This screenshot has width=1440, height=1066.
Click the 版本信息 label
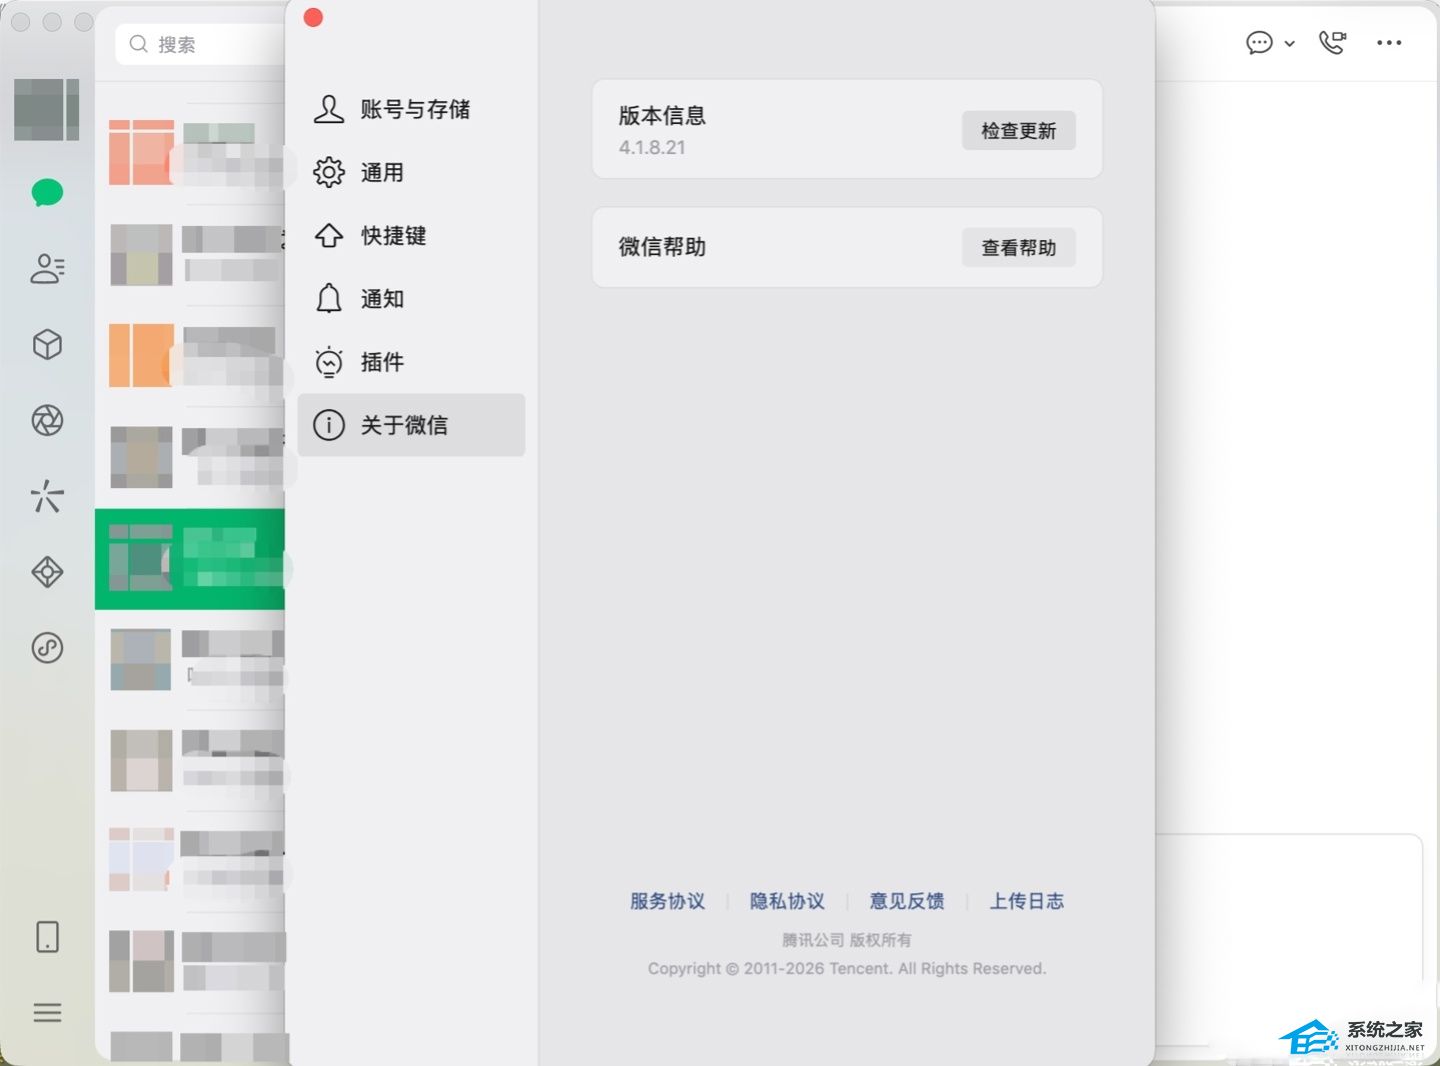pyautogui.click(x=662, y=115)
